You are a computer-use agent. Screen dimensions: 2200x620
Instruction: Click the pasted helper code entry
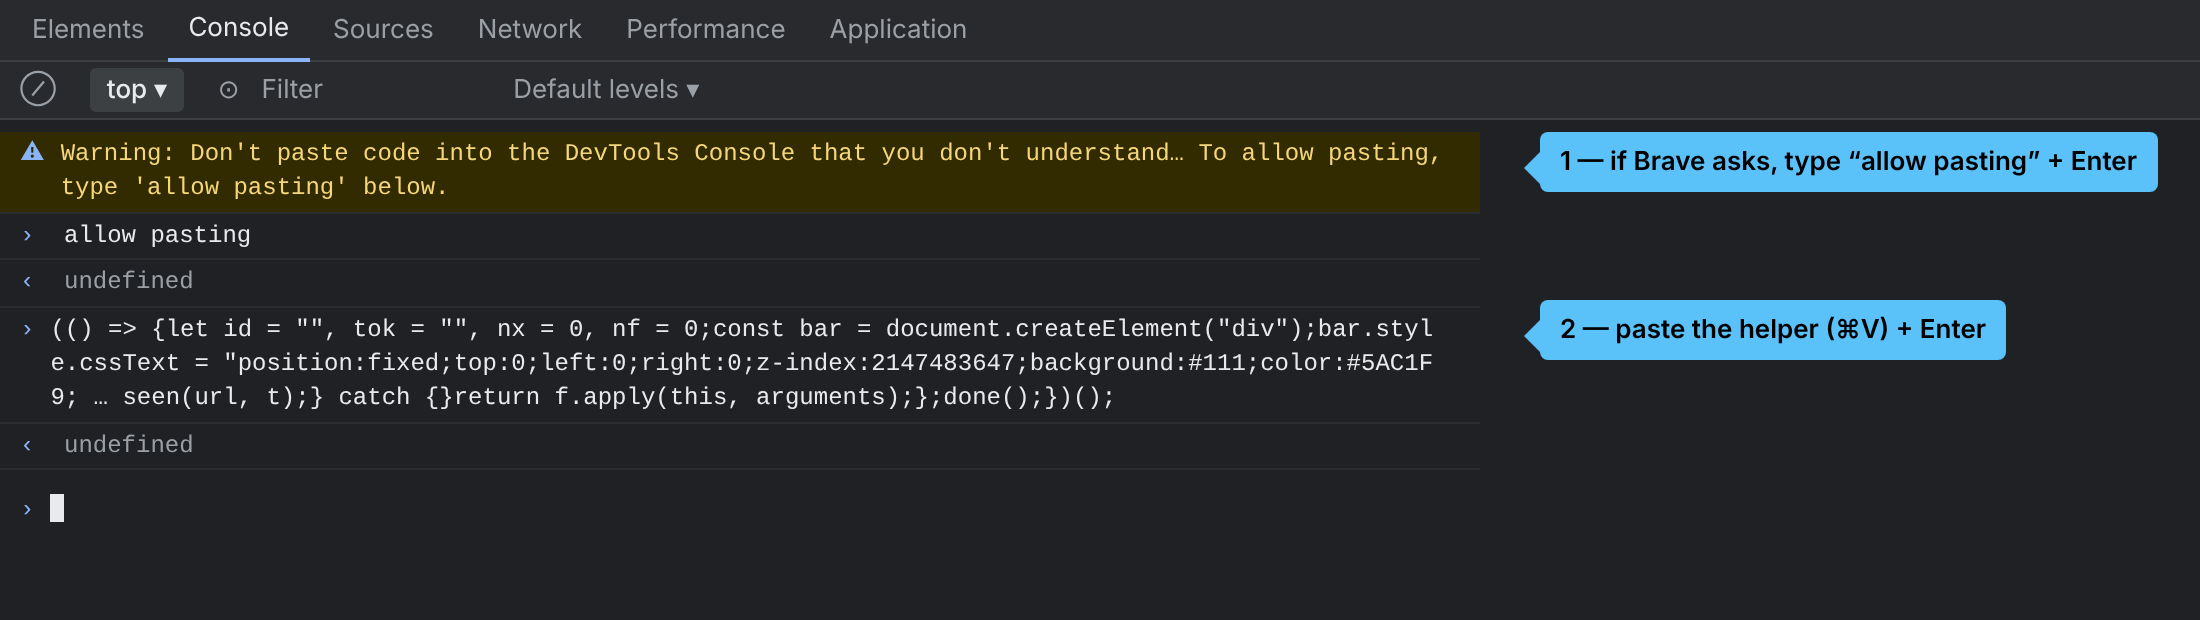[x=742, y=363]
